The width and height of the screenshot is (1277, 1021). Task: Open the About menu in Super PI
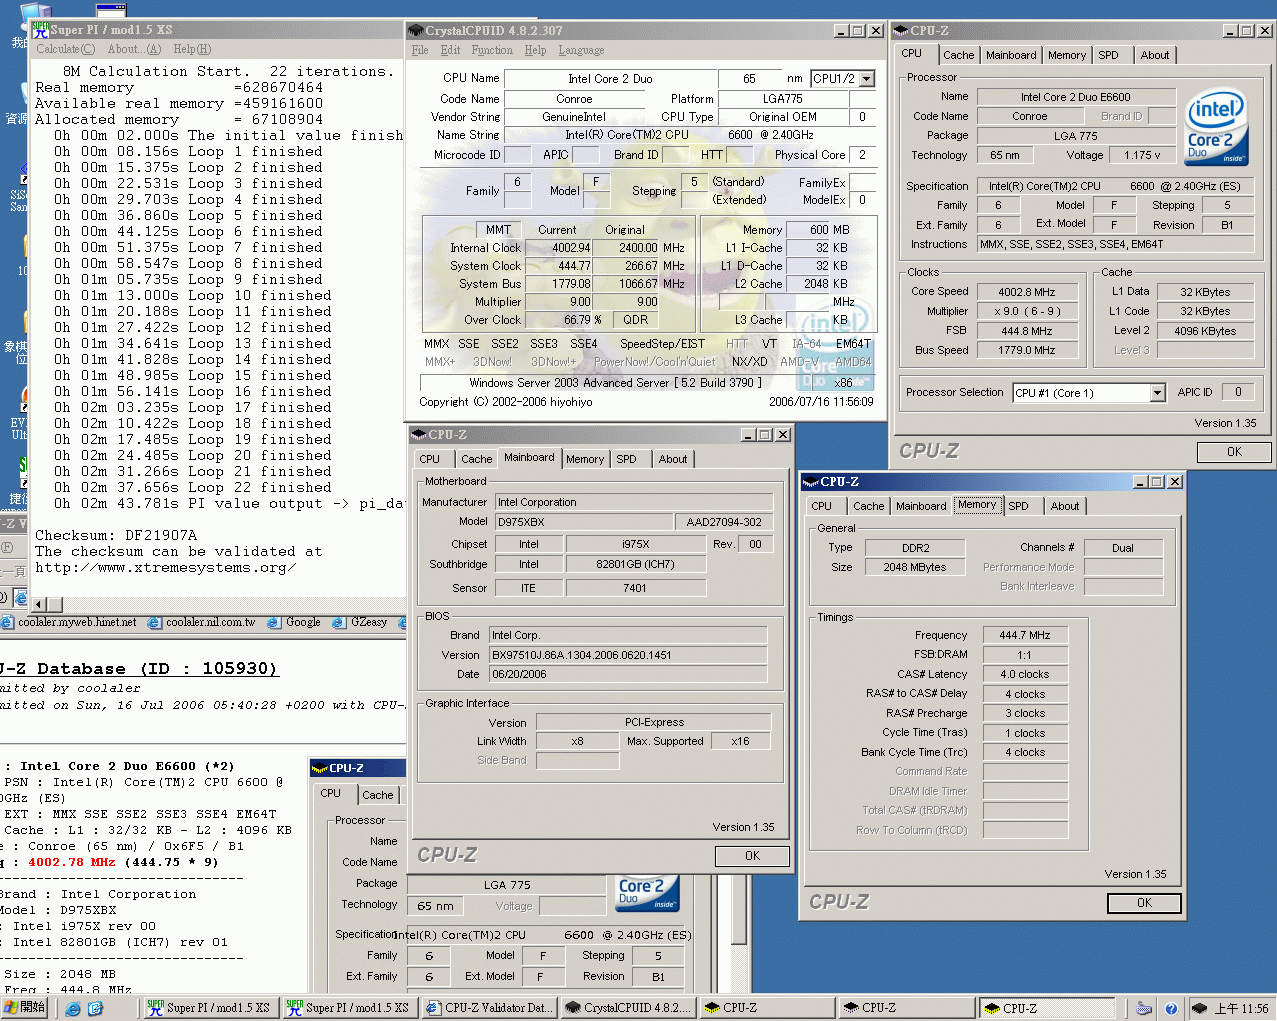click(x=133, y=49)
